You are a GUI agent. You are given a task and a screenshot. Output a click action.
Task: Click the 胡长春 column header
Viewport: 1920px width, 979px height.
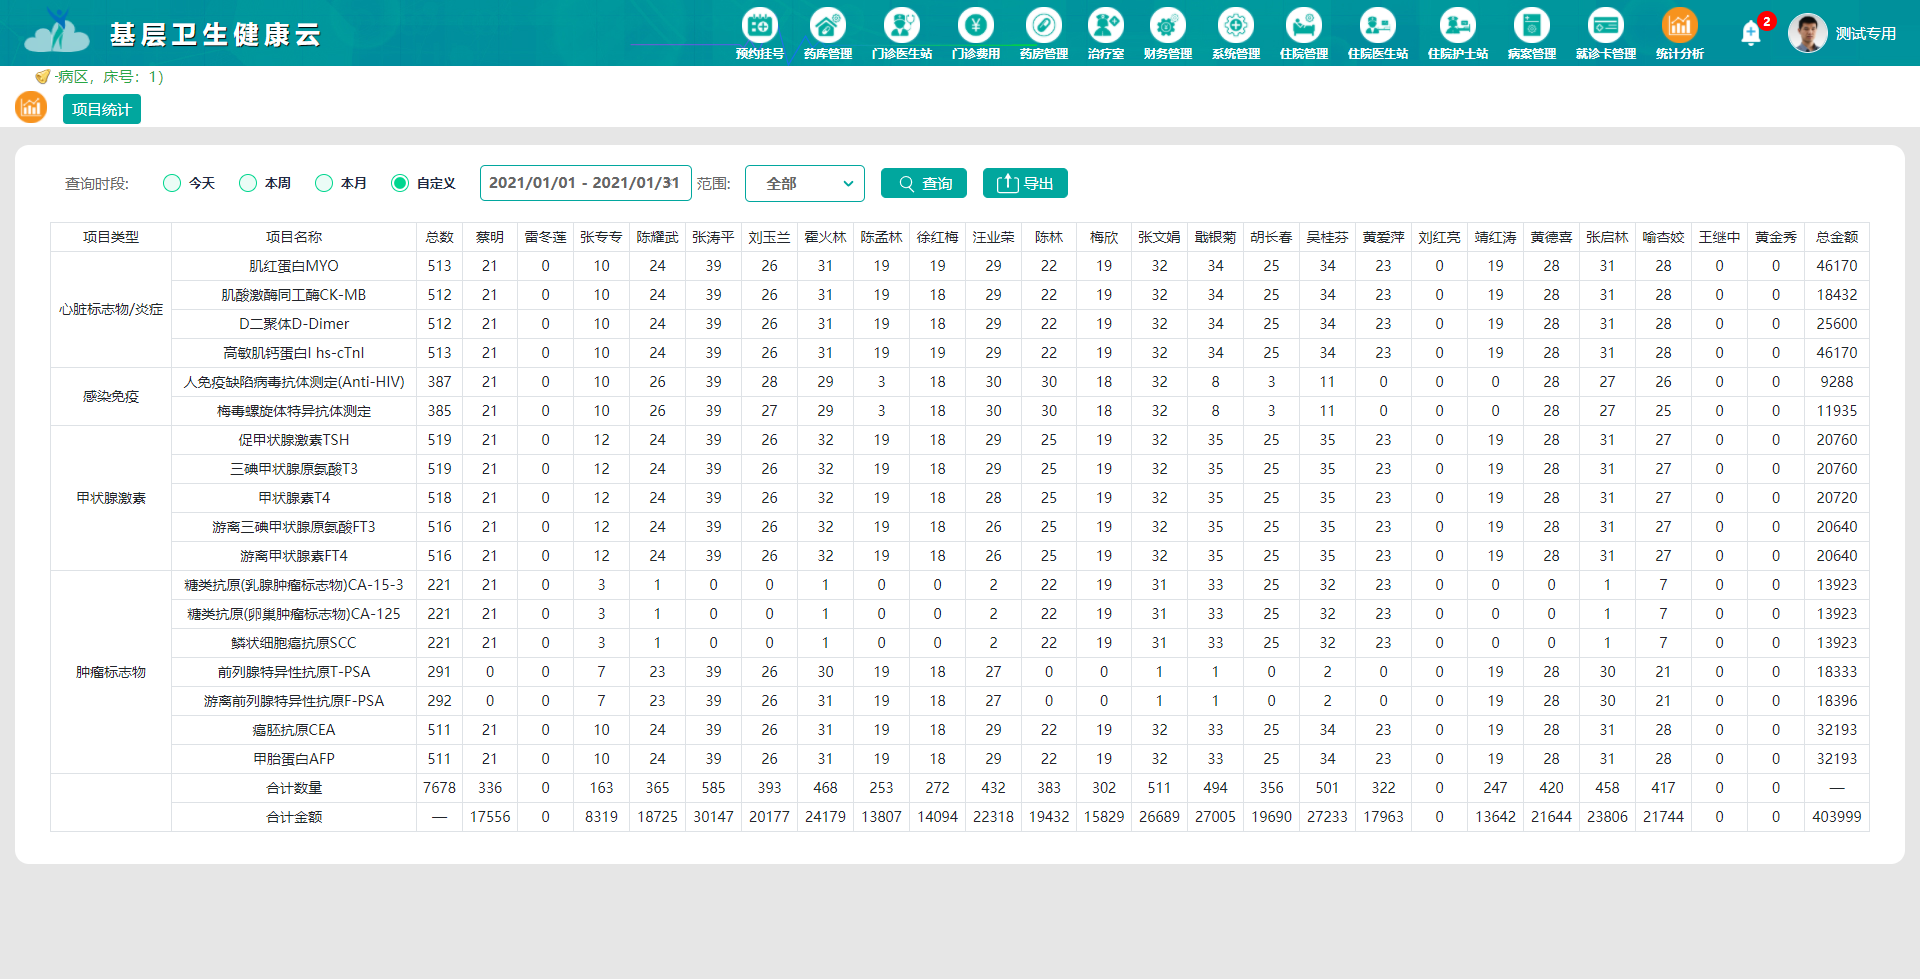[x=1272, y=237]
